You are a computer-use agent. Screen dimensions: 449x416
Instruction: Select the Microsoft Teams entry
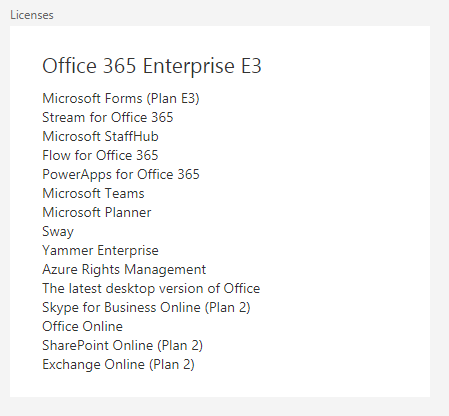93,193
